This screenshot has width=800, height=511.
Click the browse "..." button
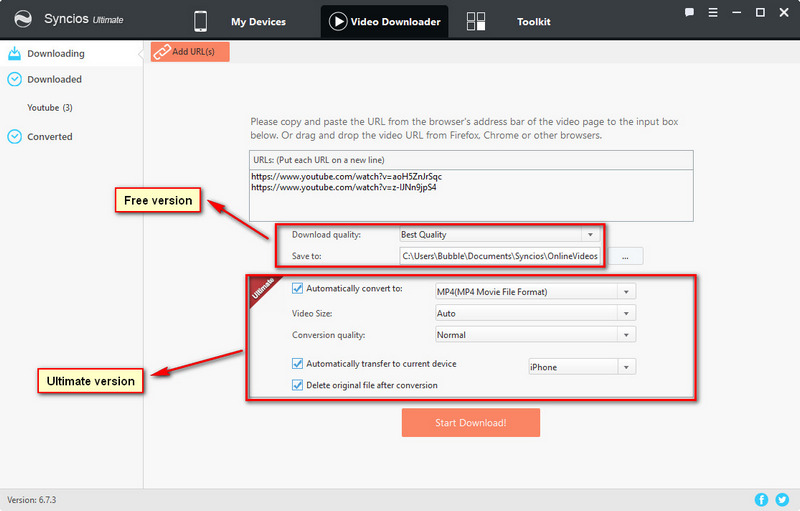tap(626, 256)
